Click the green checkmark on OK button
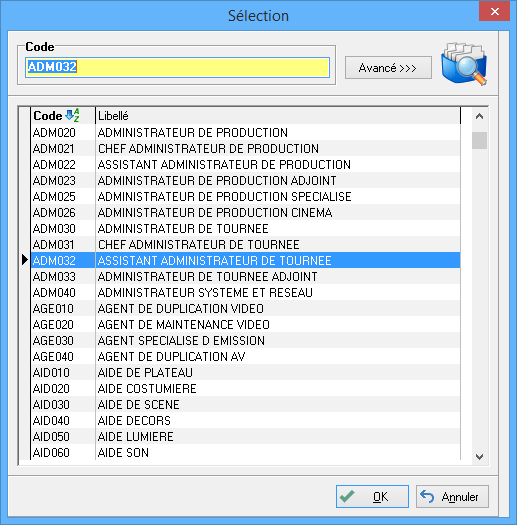 pos(347,496)
